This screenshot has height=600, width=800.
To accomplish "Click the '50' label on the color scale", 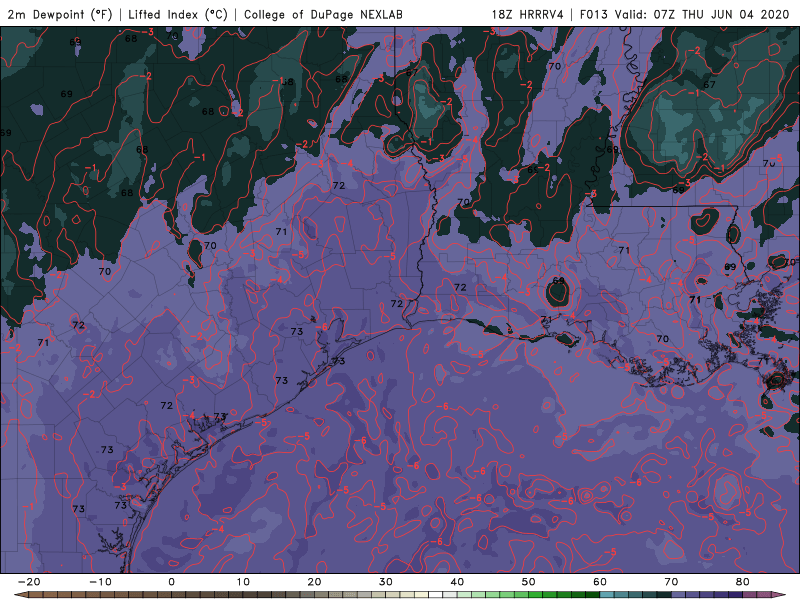I will click(x=529, y=582).
